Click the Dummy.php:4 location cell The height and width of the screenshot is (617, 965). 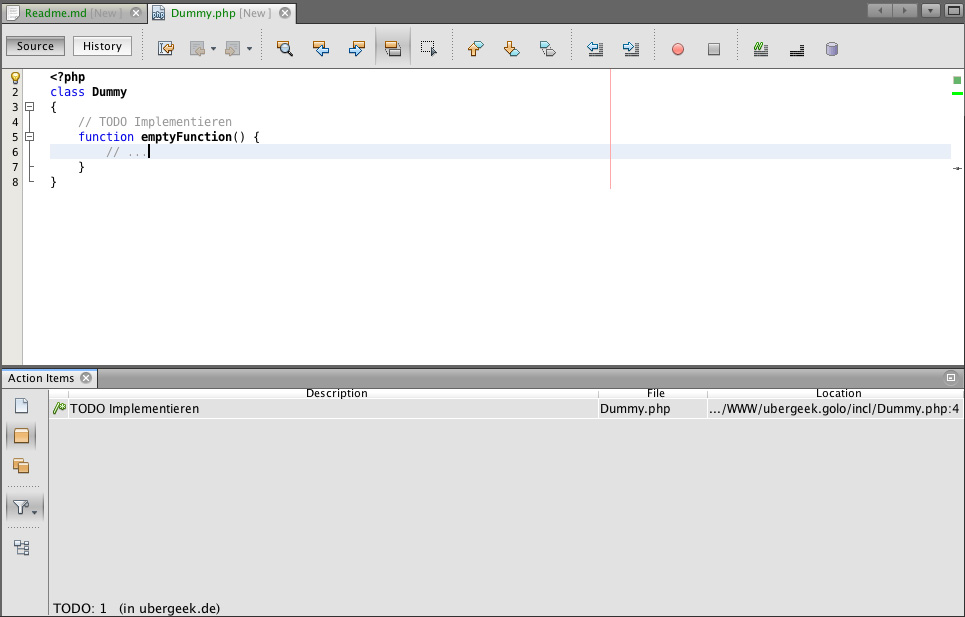point(834,408)
